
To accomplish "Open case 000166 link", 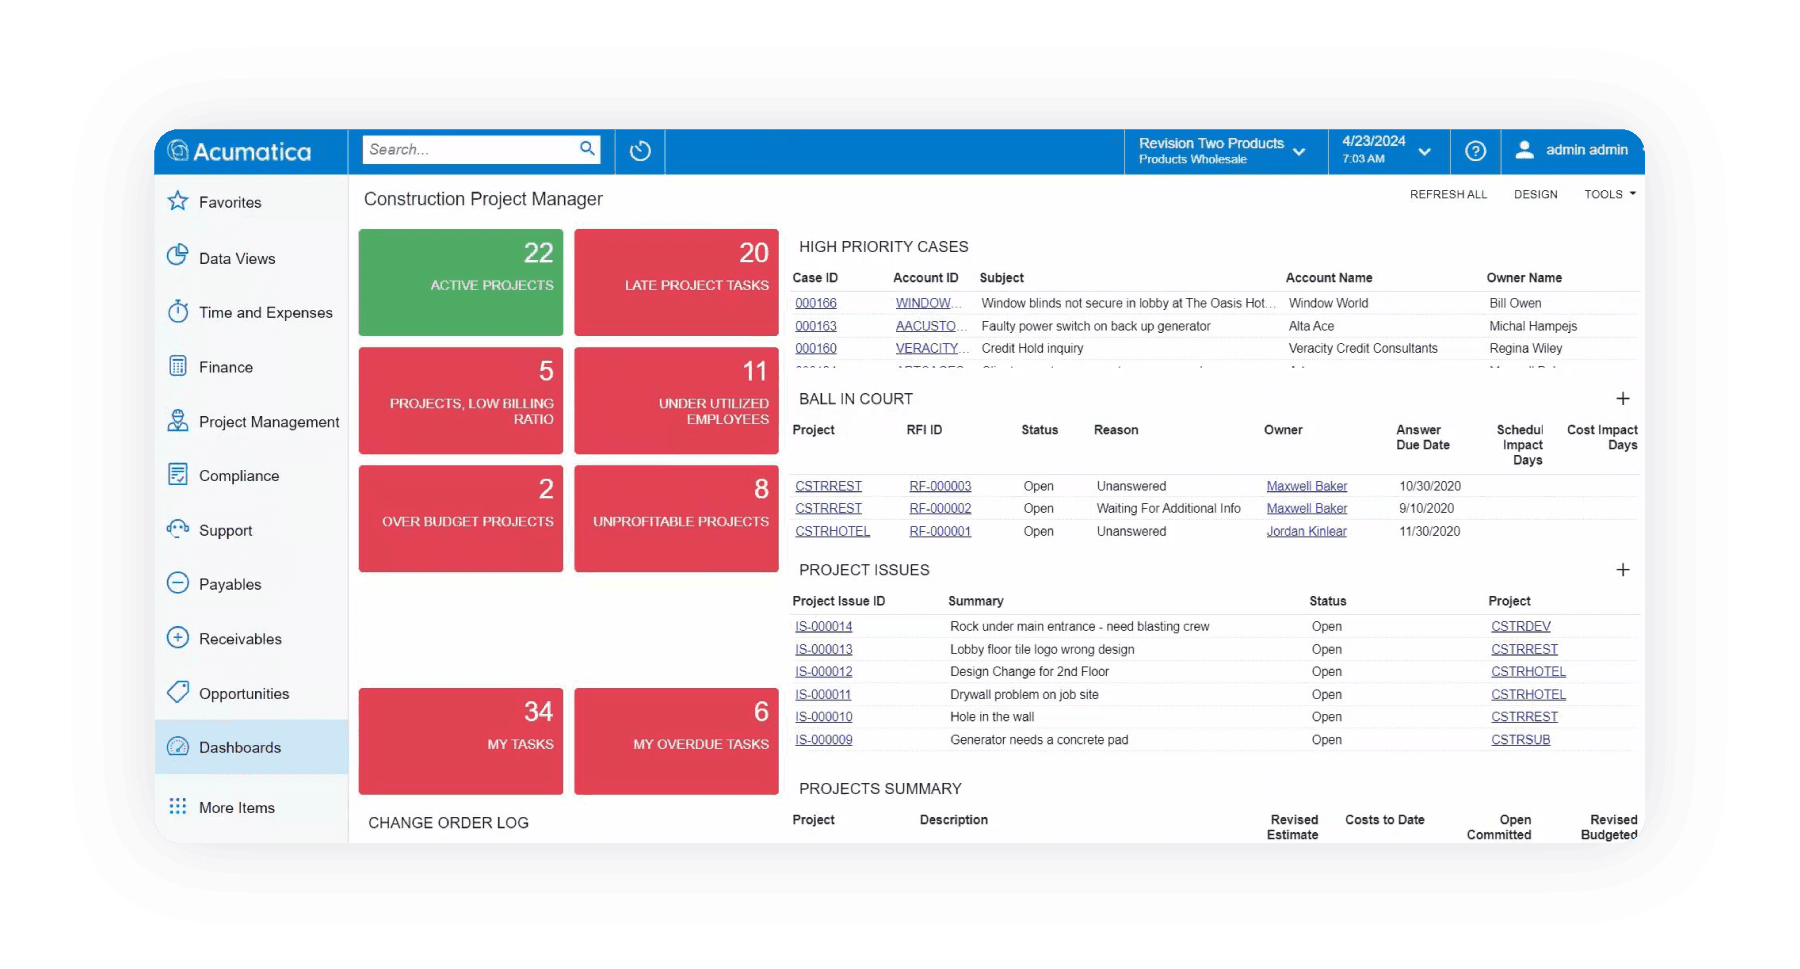I will [x=816, y=303].
